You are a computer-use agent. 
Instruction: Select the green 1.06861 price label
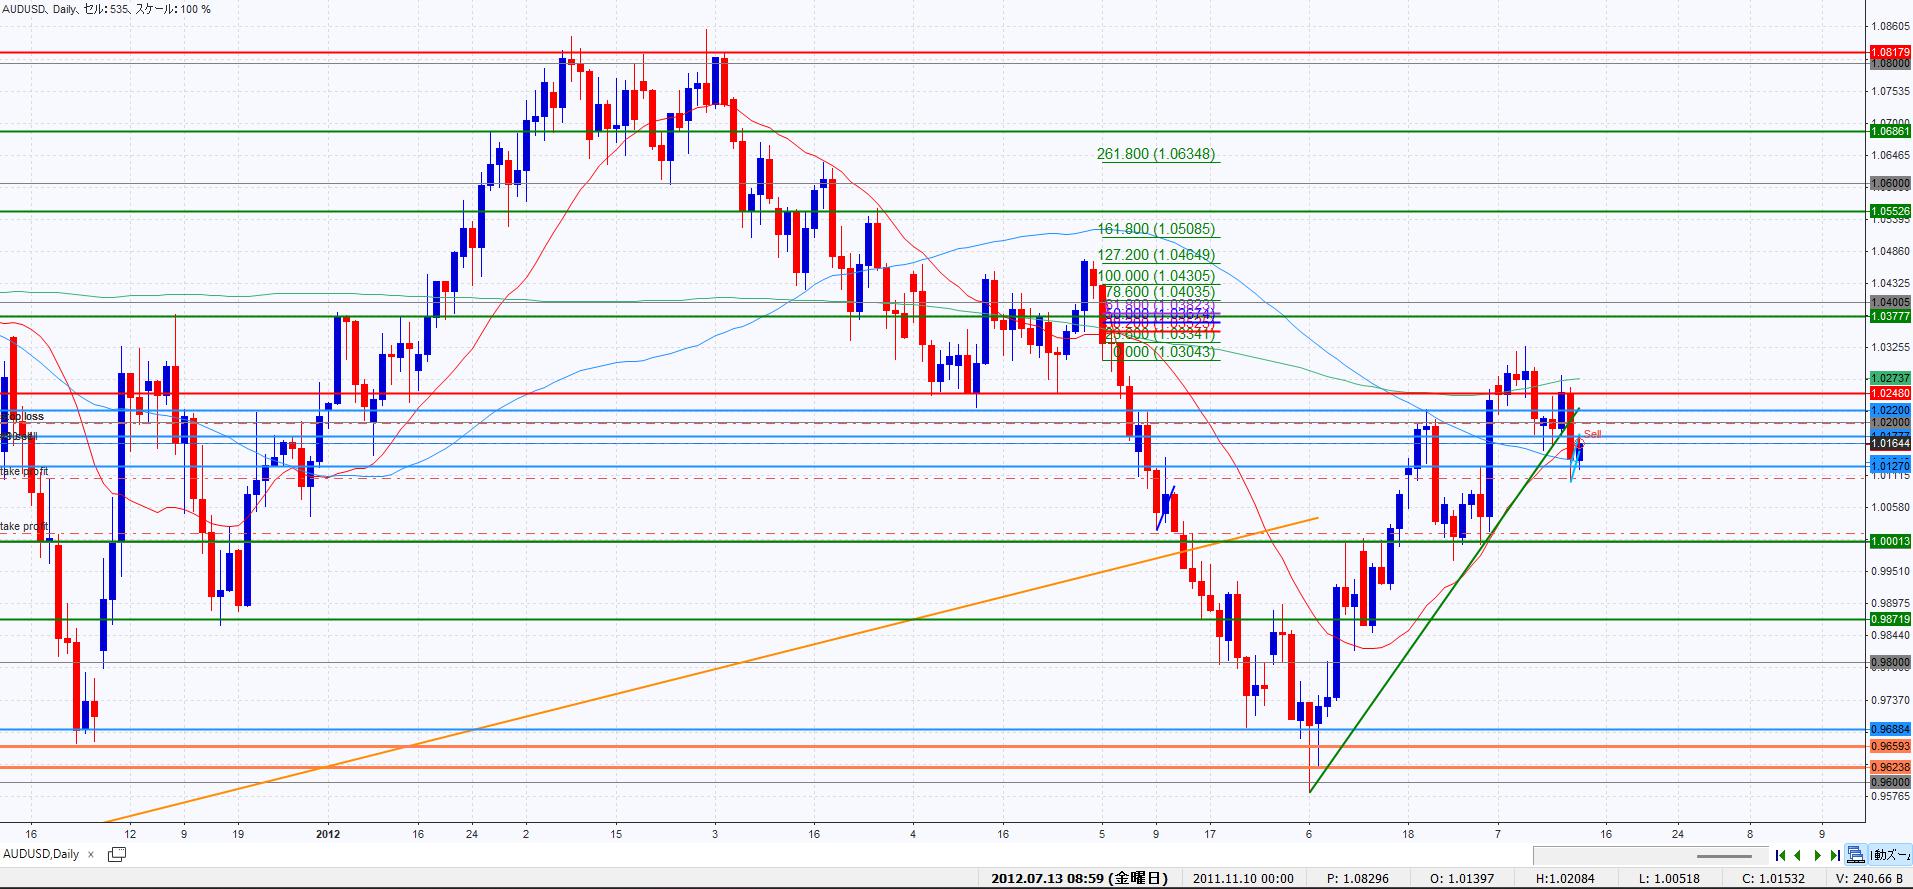coord(1889,131)
